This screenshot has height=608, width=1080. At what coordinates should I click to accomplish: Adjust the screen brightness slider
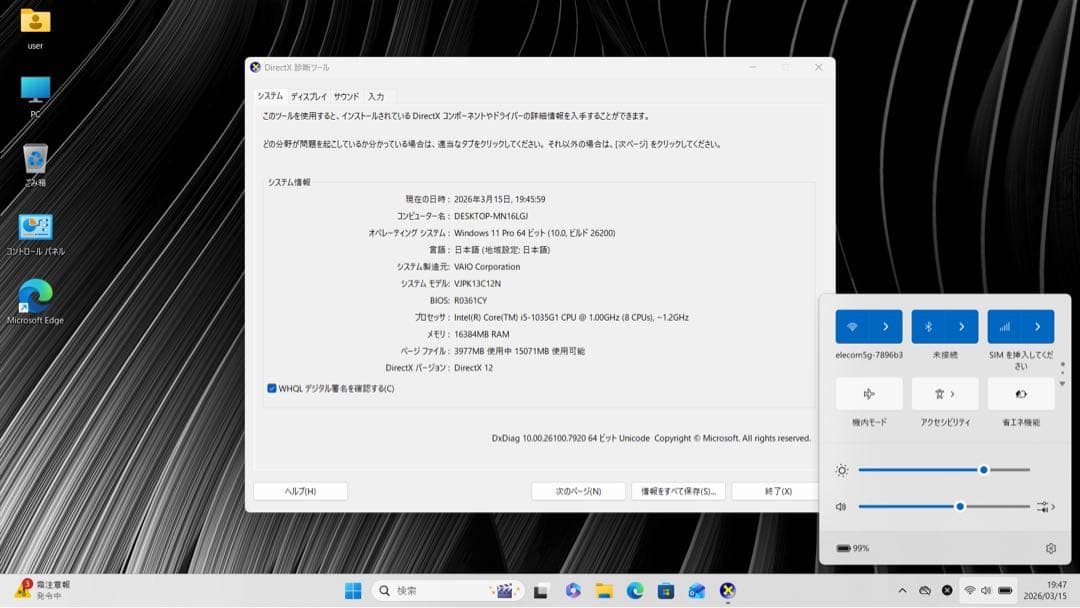point(982,469)
